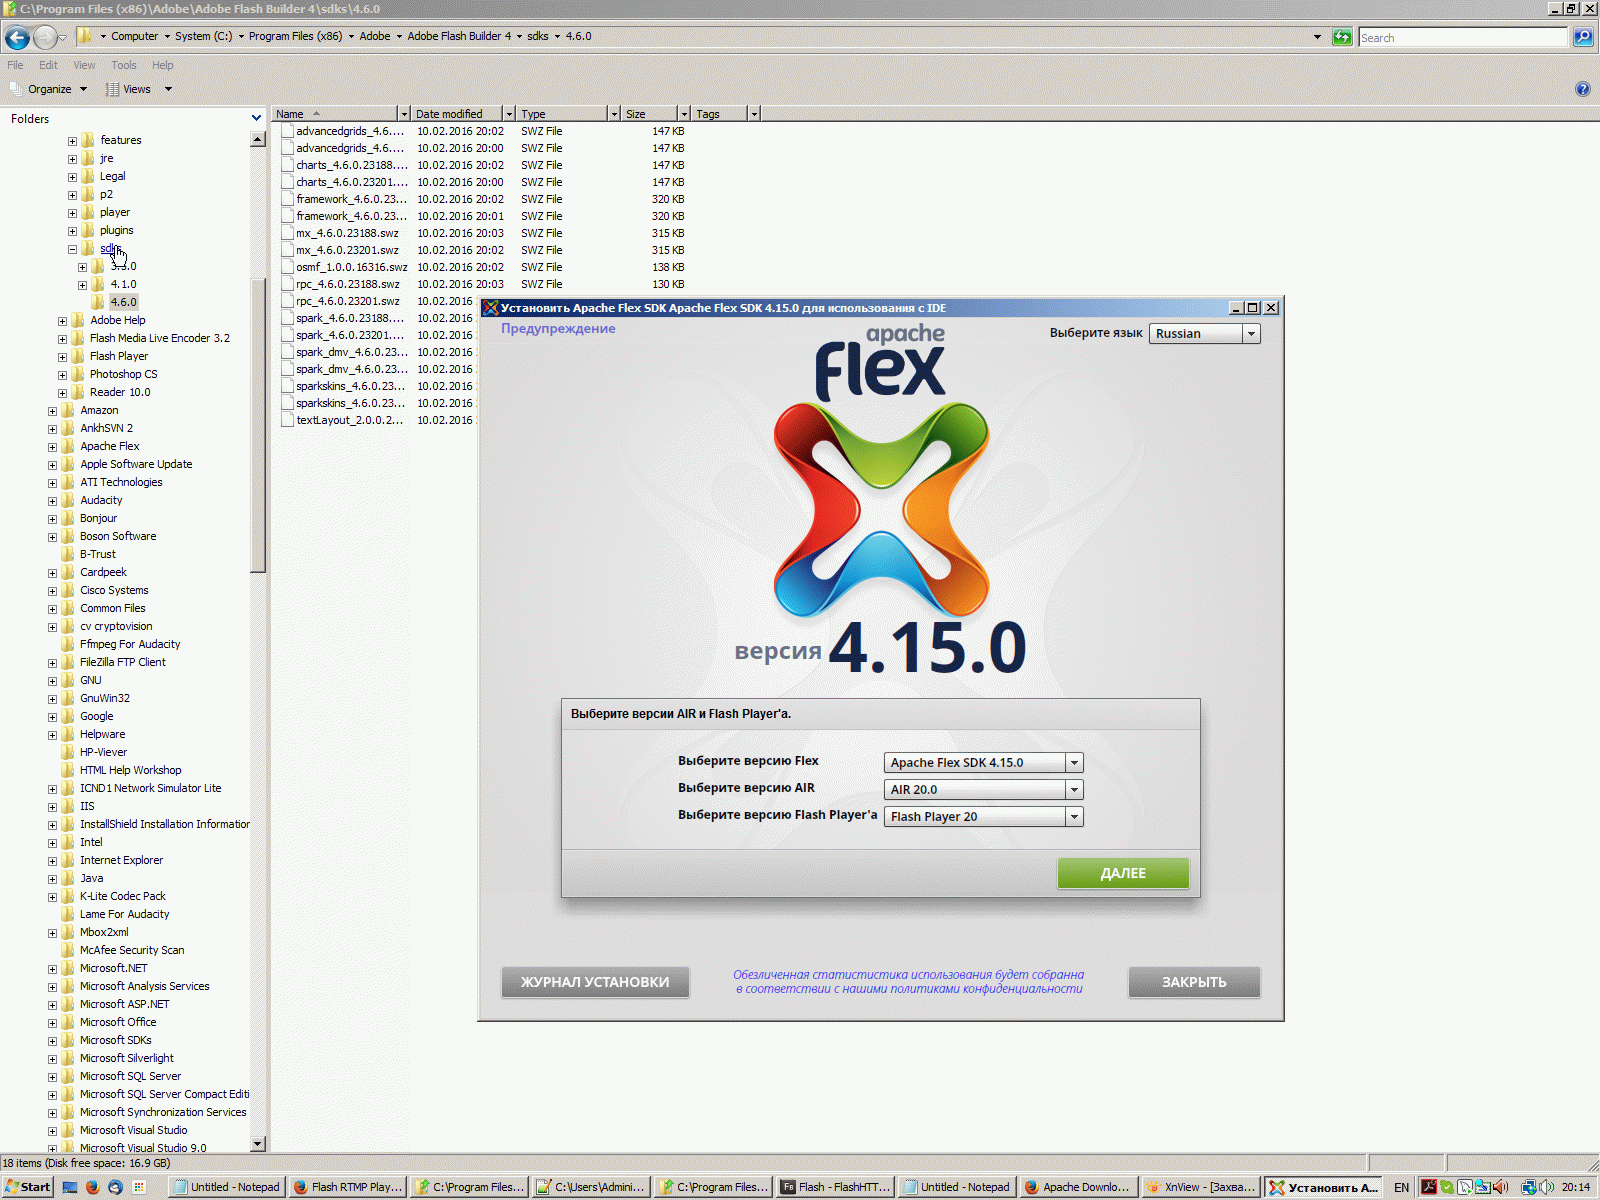Sort files by the Type column header

(561, 114)
